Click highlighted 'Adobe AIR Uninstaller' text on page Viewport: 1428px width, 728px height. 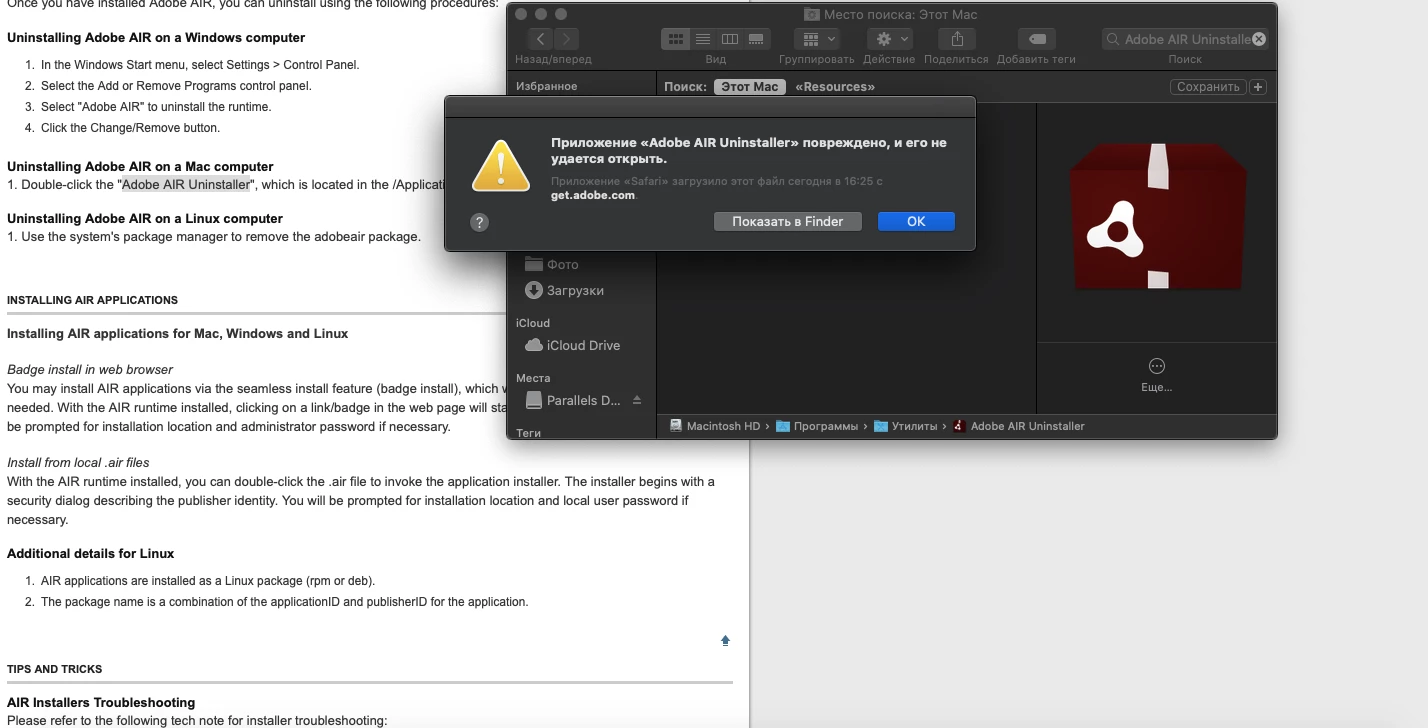(x=186, y=185)
